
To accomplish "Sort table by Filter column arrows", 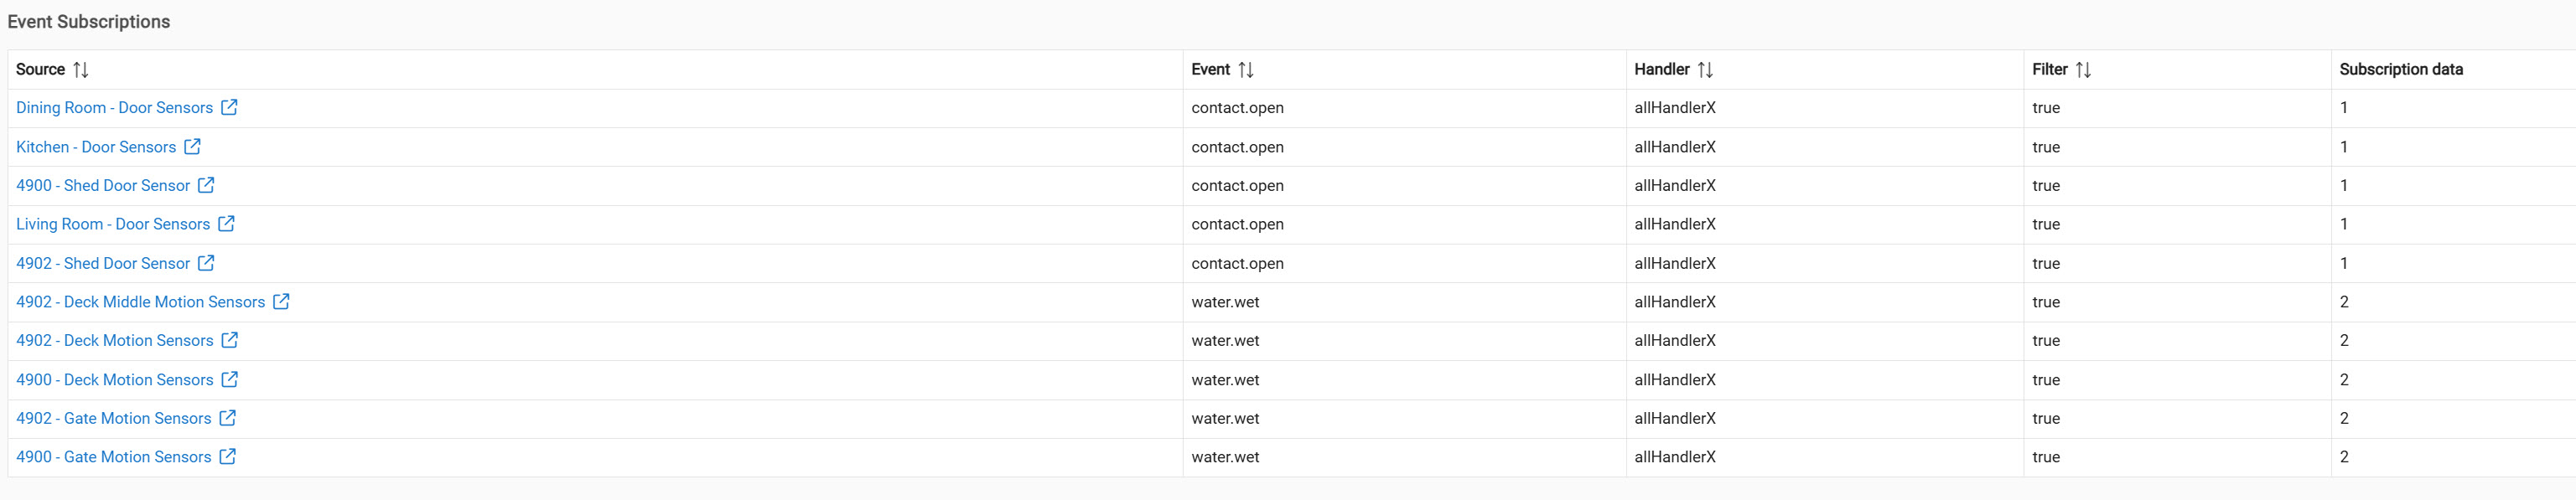I will 2084,69.
